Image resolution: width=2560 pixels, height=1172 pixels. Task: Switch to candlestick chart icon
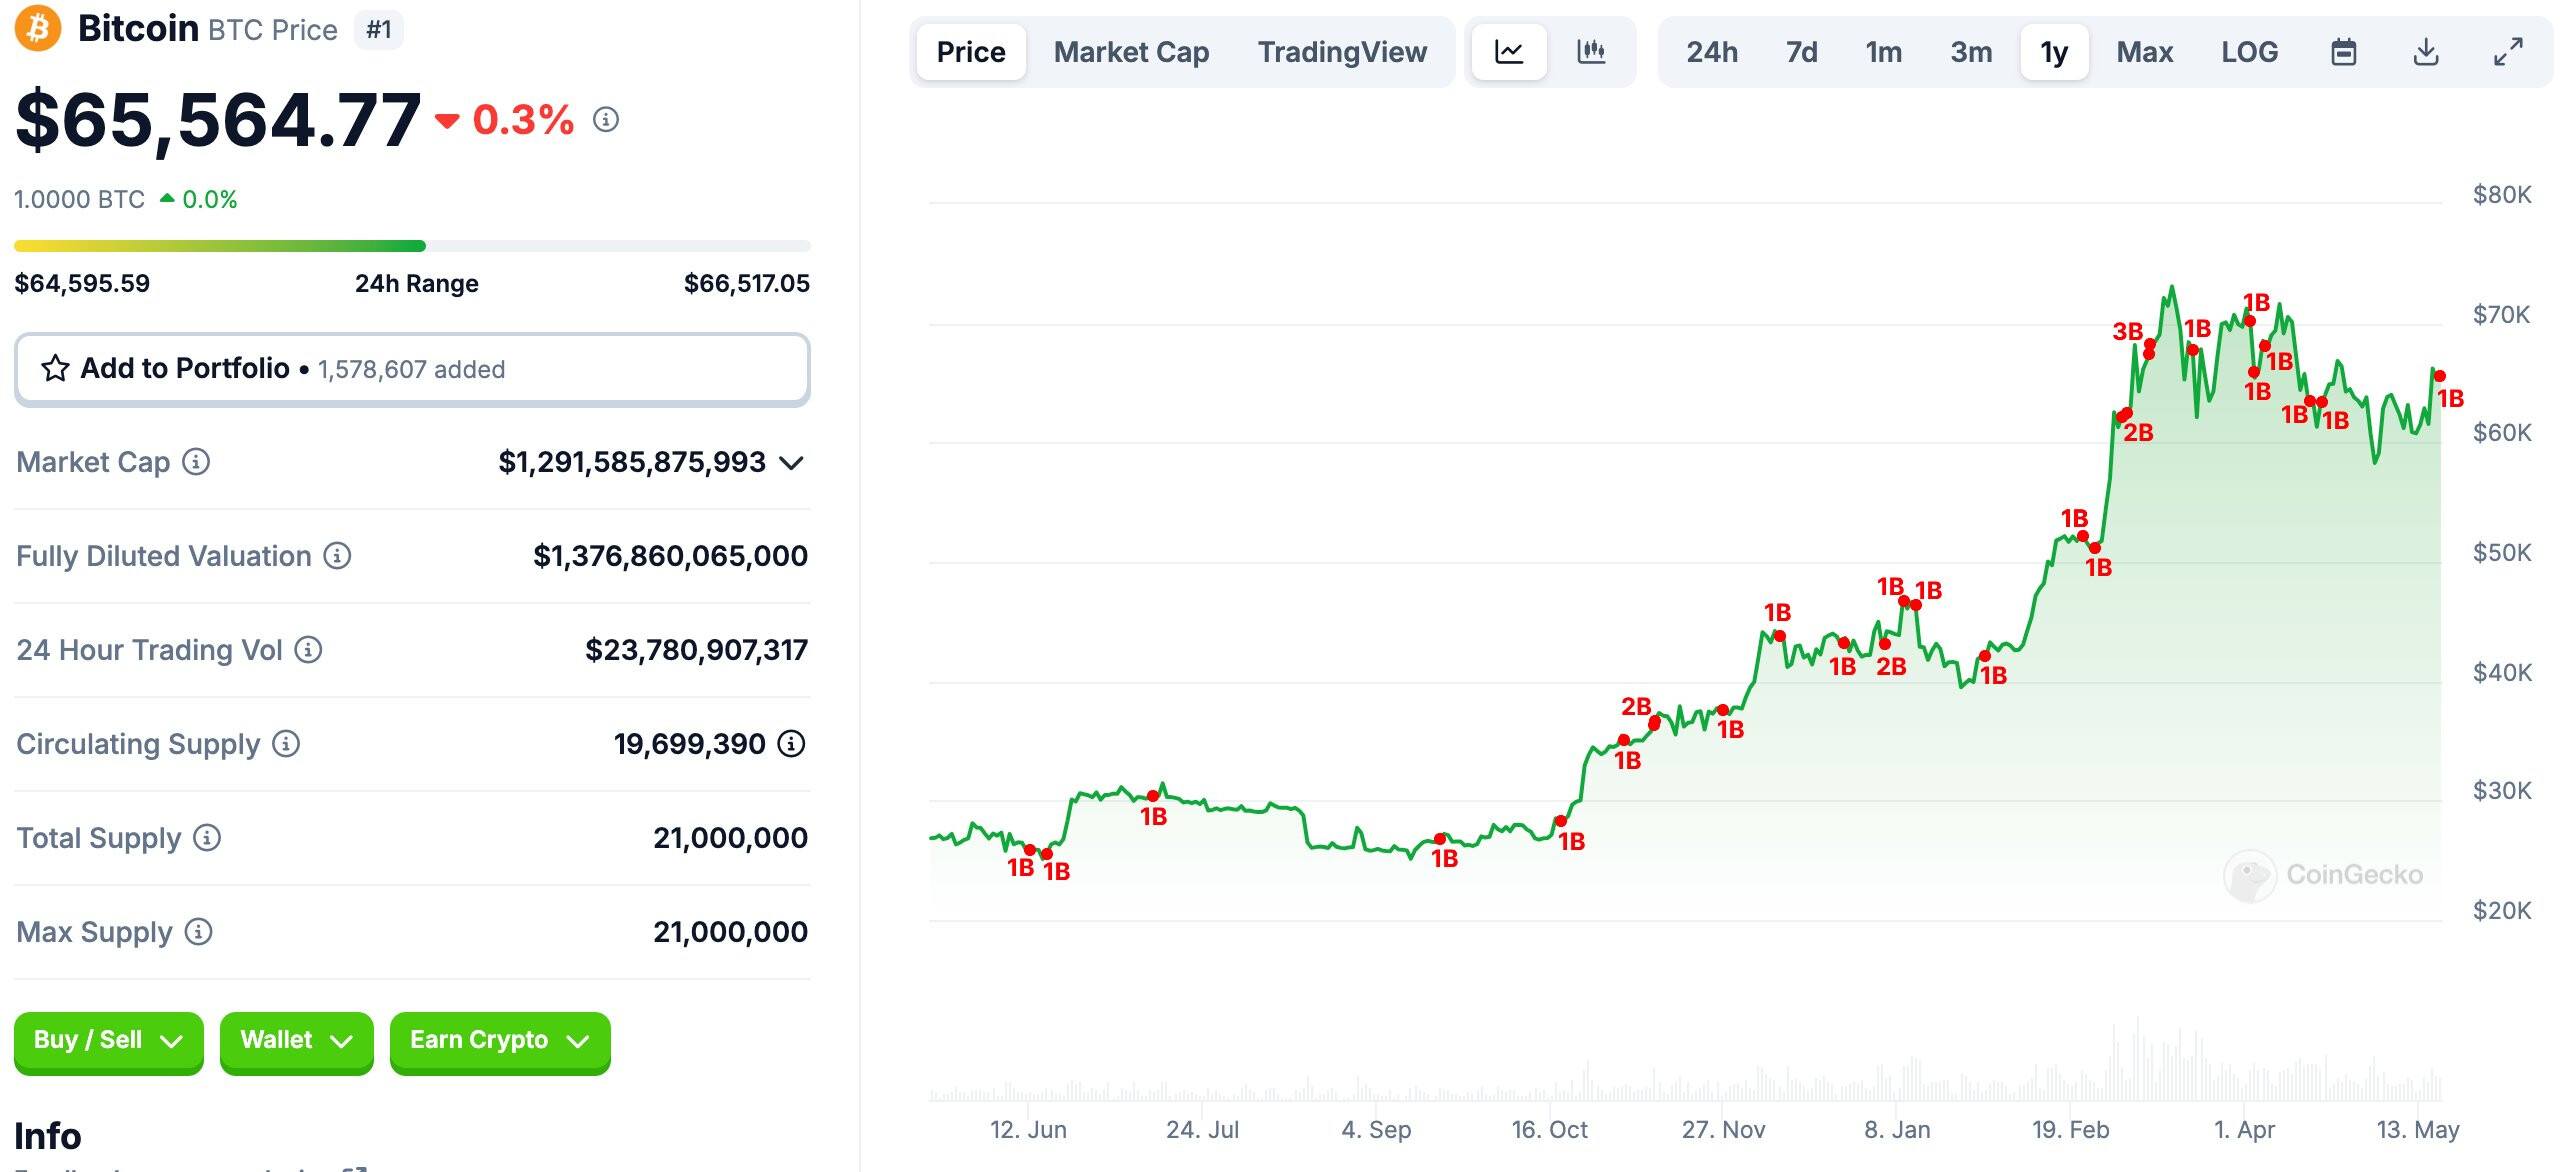point(1591,52)
